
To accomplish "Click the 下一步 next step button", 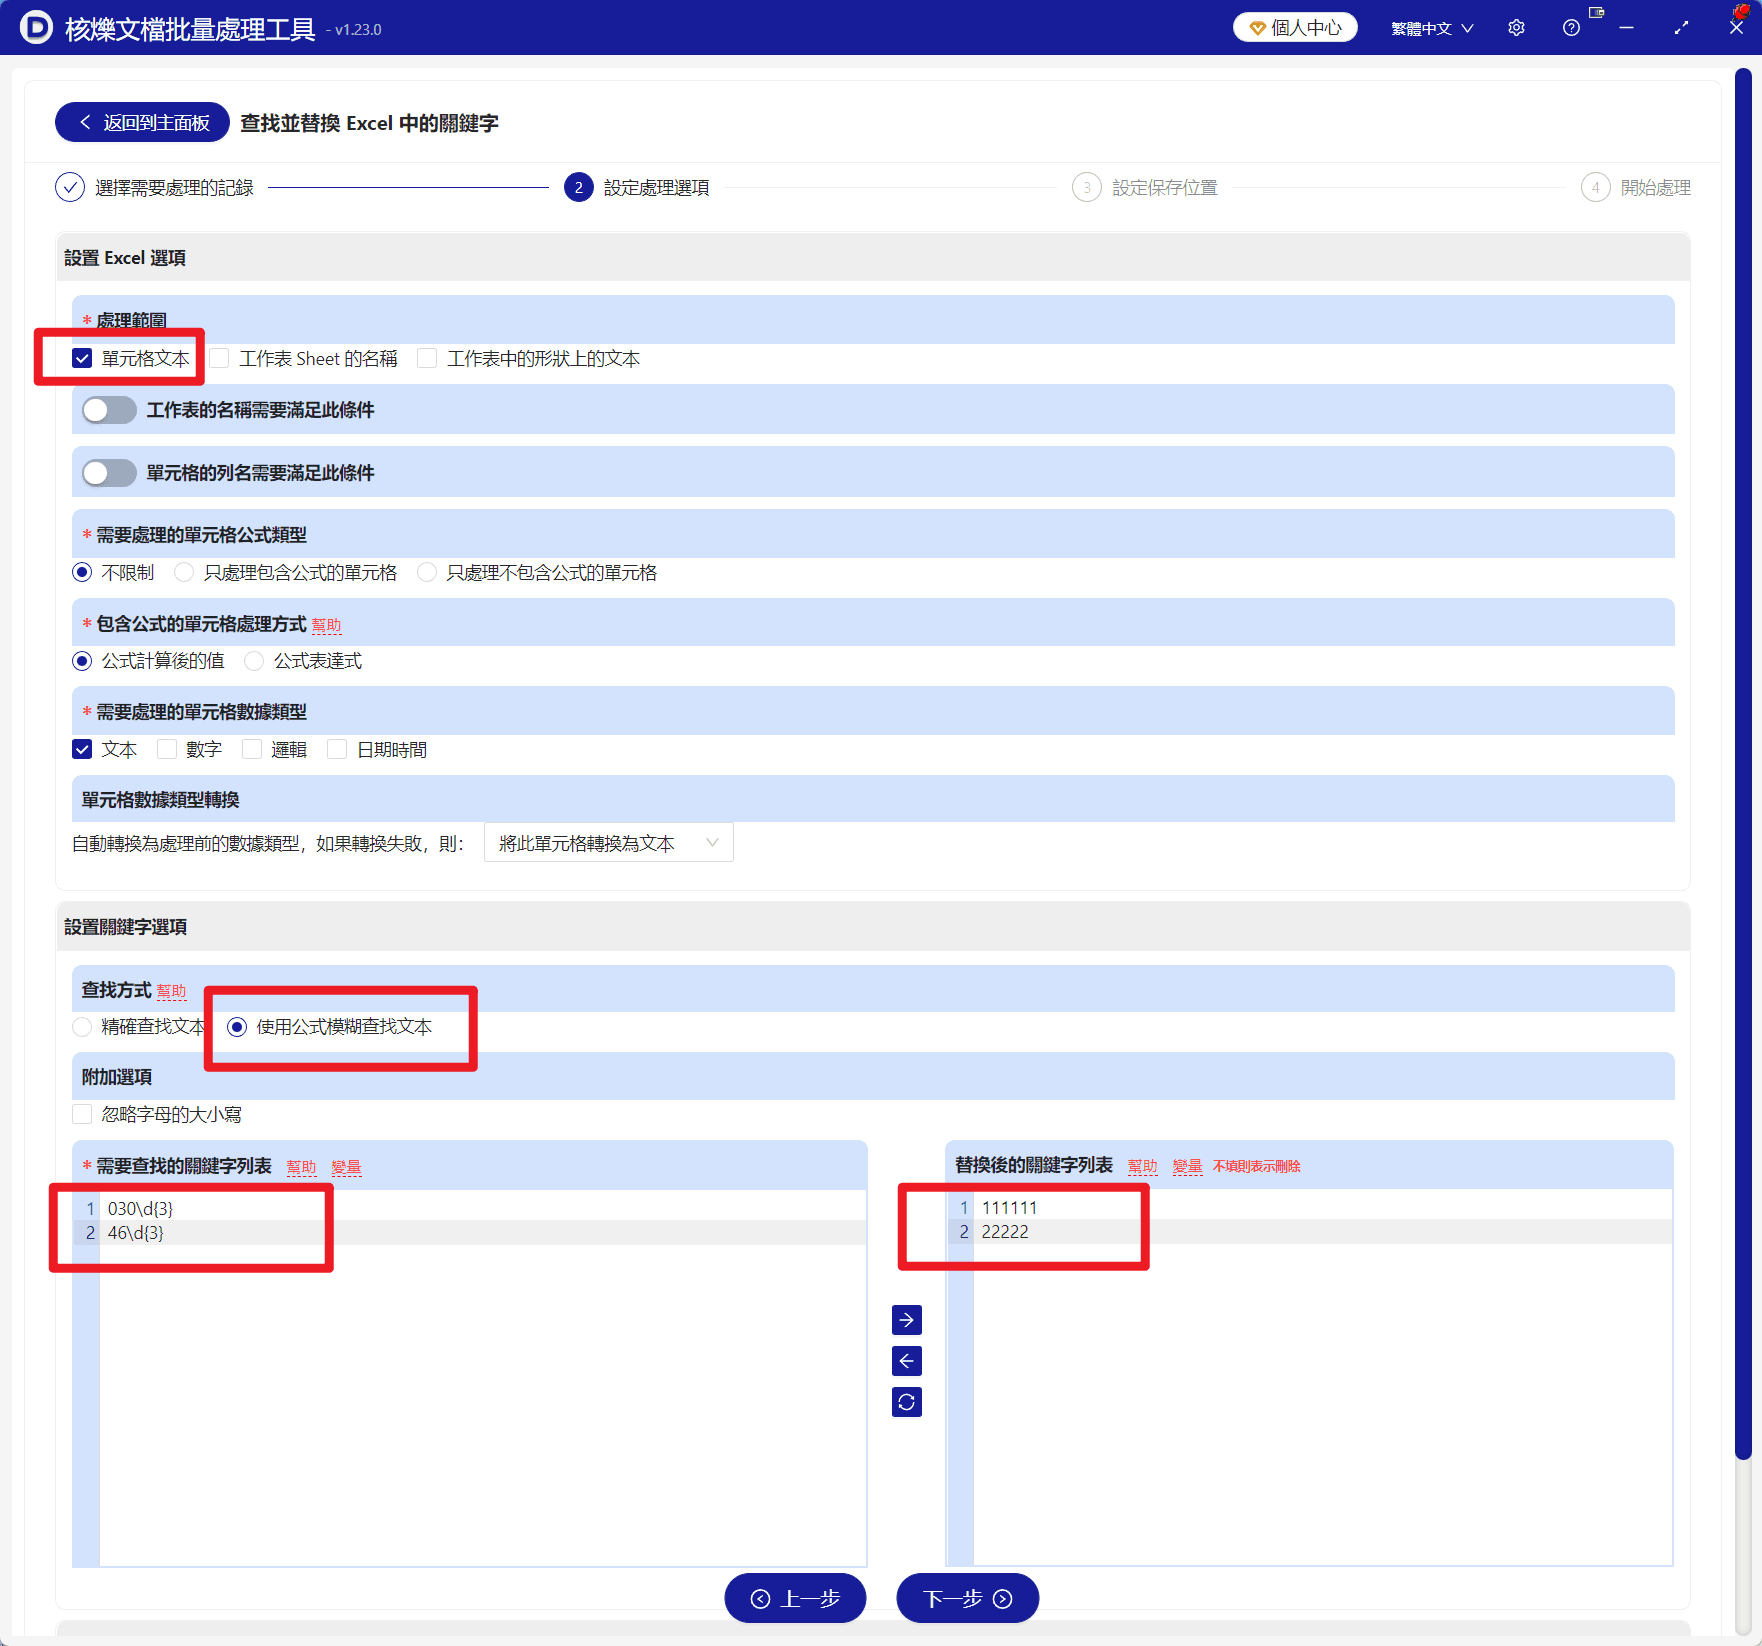I will 967,1598.
